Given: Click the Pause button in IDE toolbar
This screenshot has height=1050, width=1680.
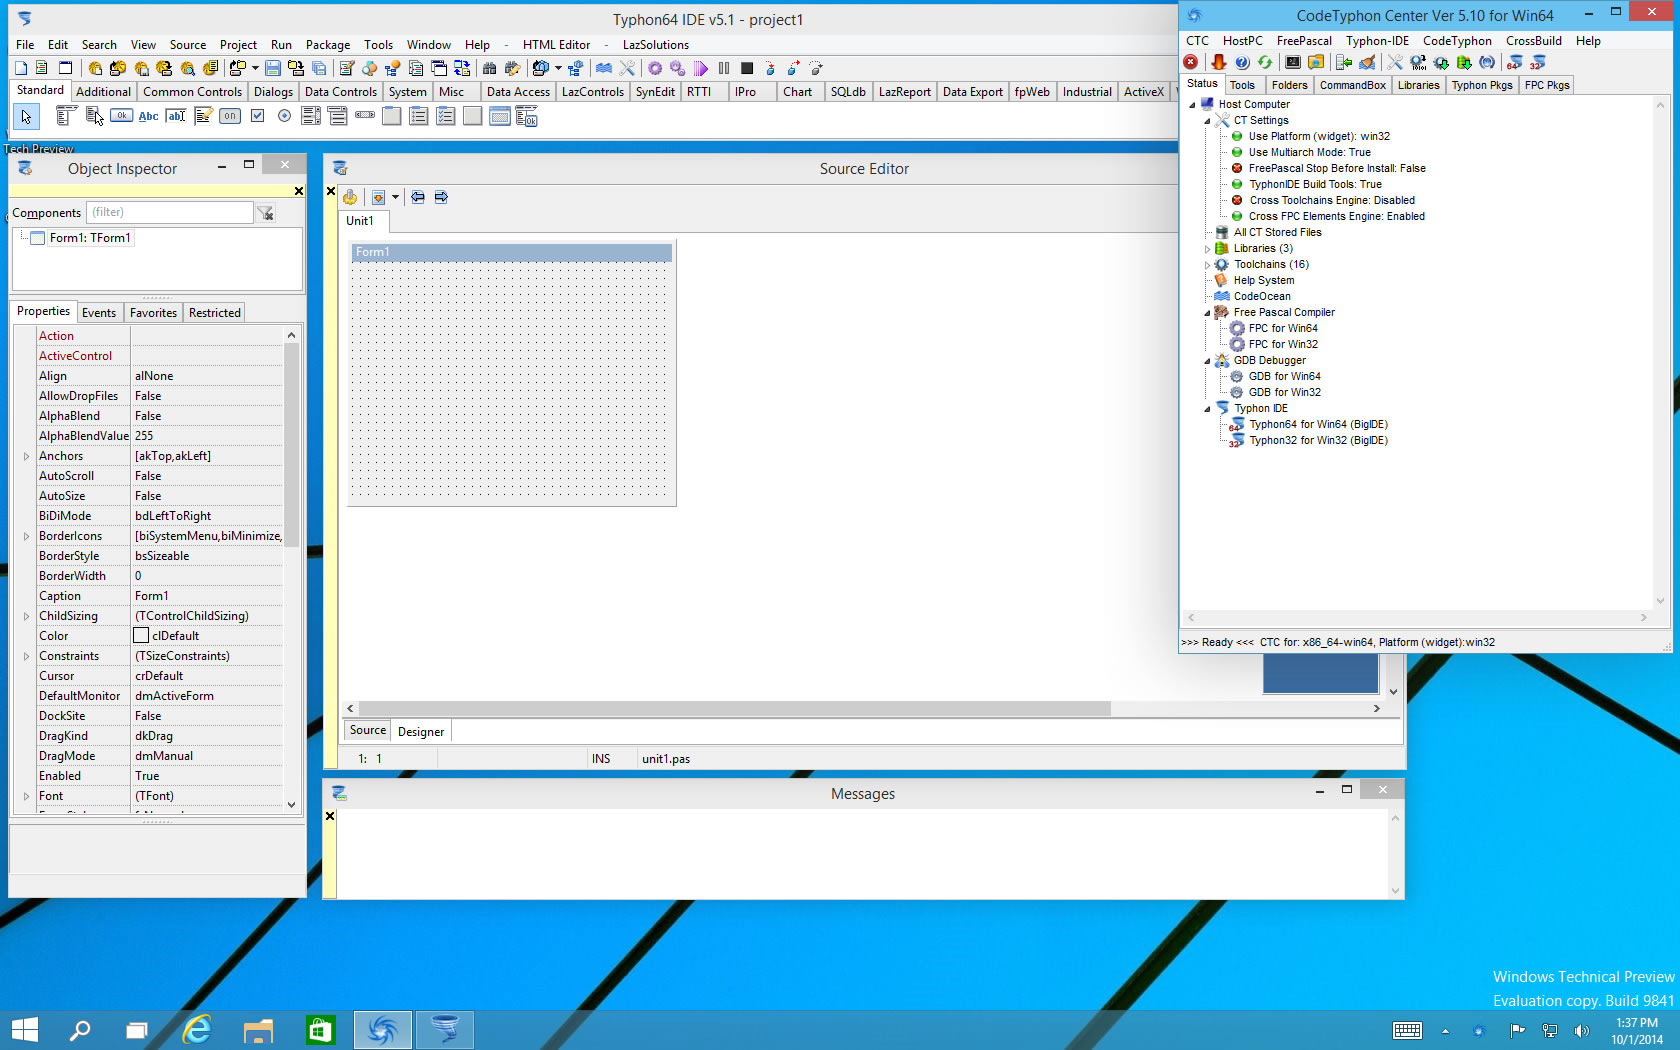Looking at the screenshot, I should pos(724,68).
